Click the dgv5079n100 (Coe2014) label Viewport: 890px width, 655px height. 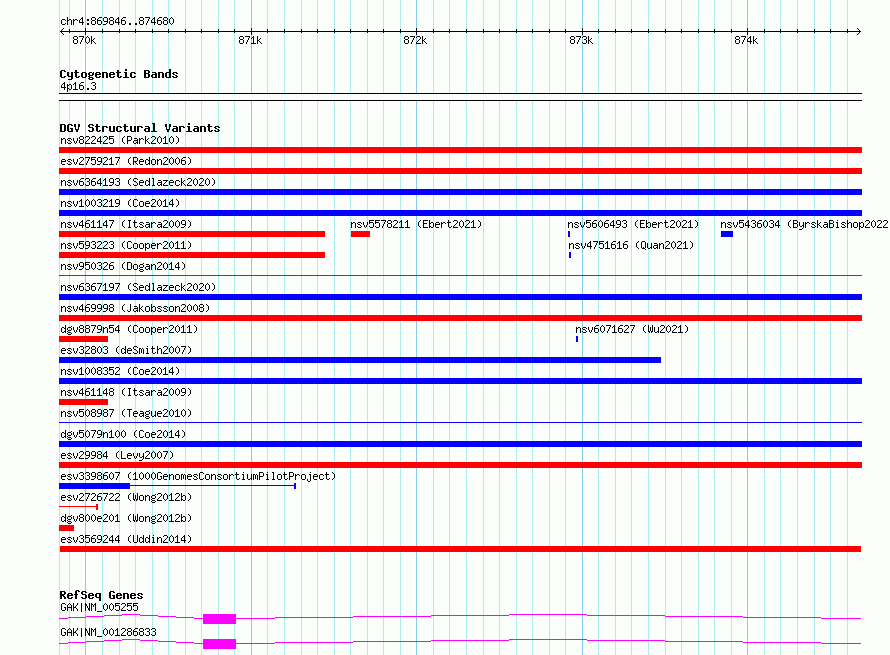click(x=123, y=434)
